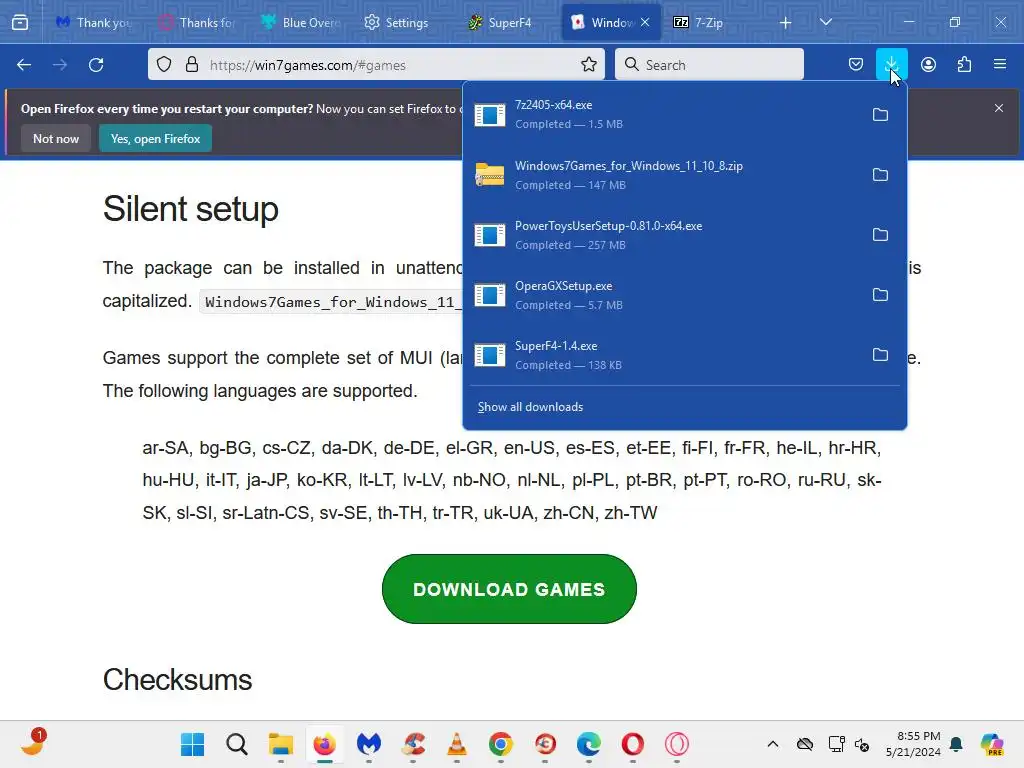The height and width of the screenshot is (768, 1024).
Task: Switch to the Thank you tab
Action: [x=94, y=23]
